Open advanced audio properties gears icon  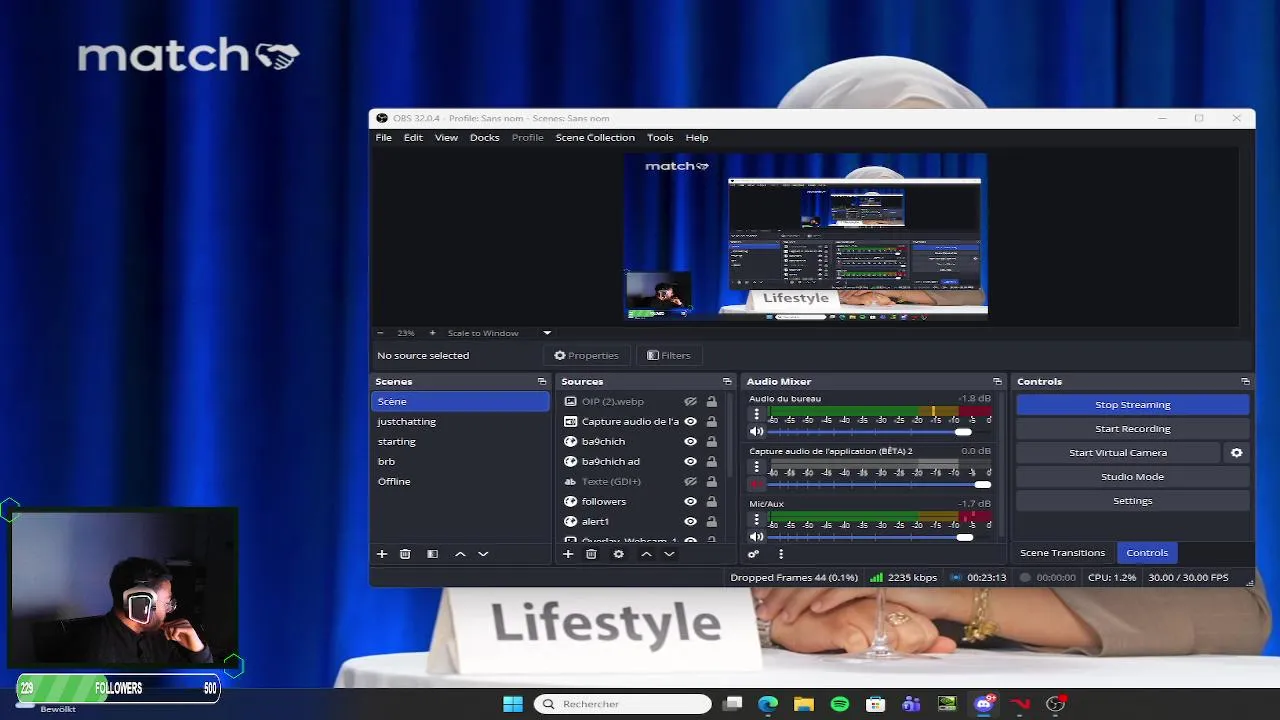click(753, 554)
